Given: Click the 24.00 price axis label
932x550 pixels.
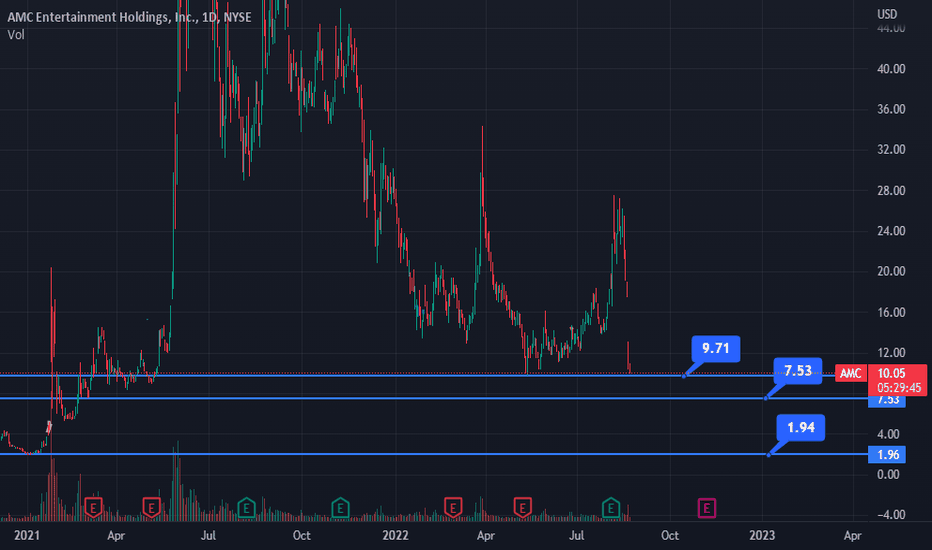Looking at the screenshot, I should (x=891, y=231).
